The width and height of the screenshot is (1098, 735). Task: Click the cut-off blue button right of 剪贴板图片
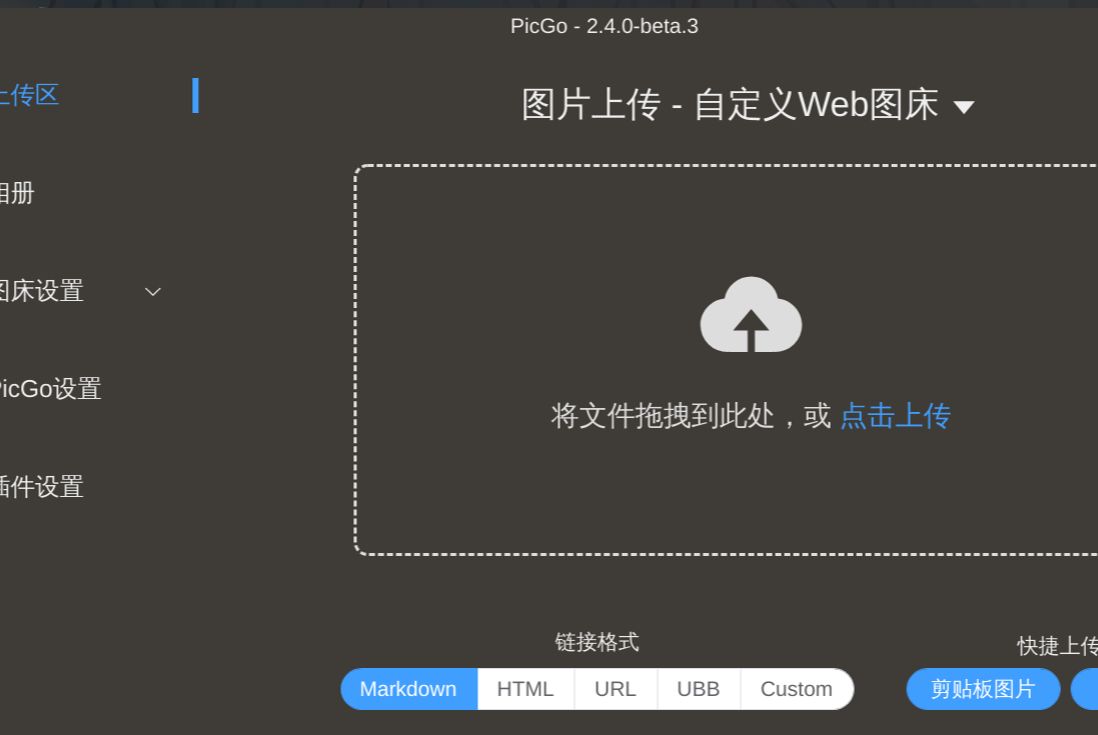coord(1085,689)
